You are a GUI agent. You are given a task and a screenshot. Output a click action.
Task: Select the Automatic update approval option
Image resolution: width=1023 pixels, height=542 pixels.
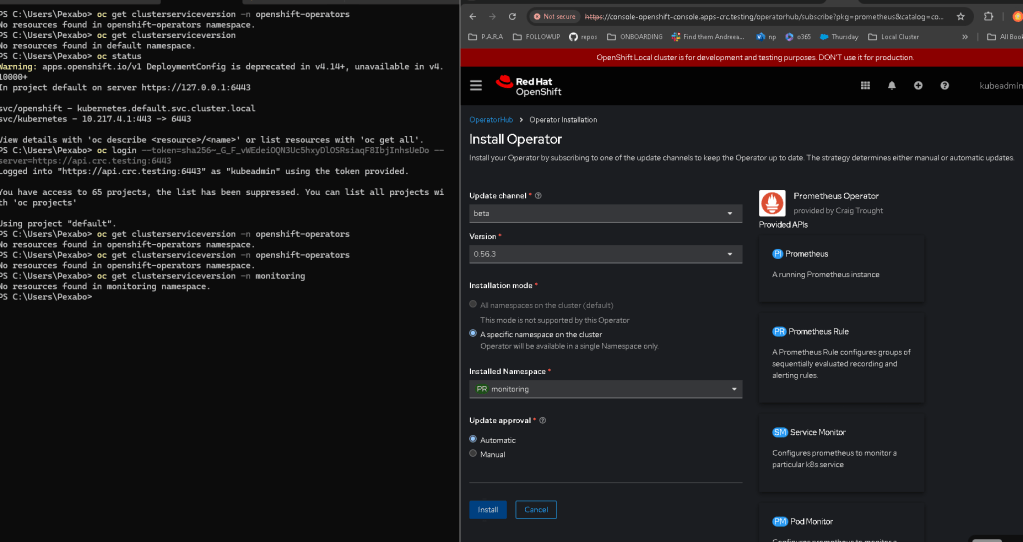click(473, 440)
